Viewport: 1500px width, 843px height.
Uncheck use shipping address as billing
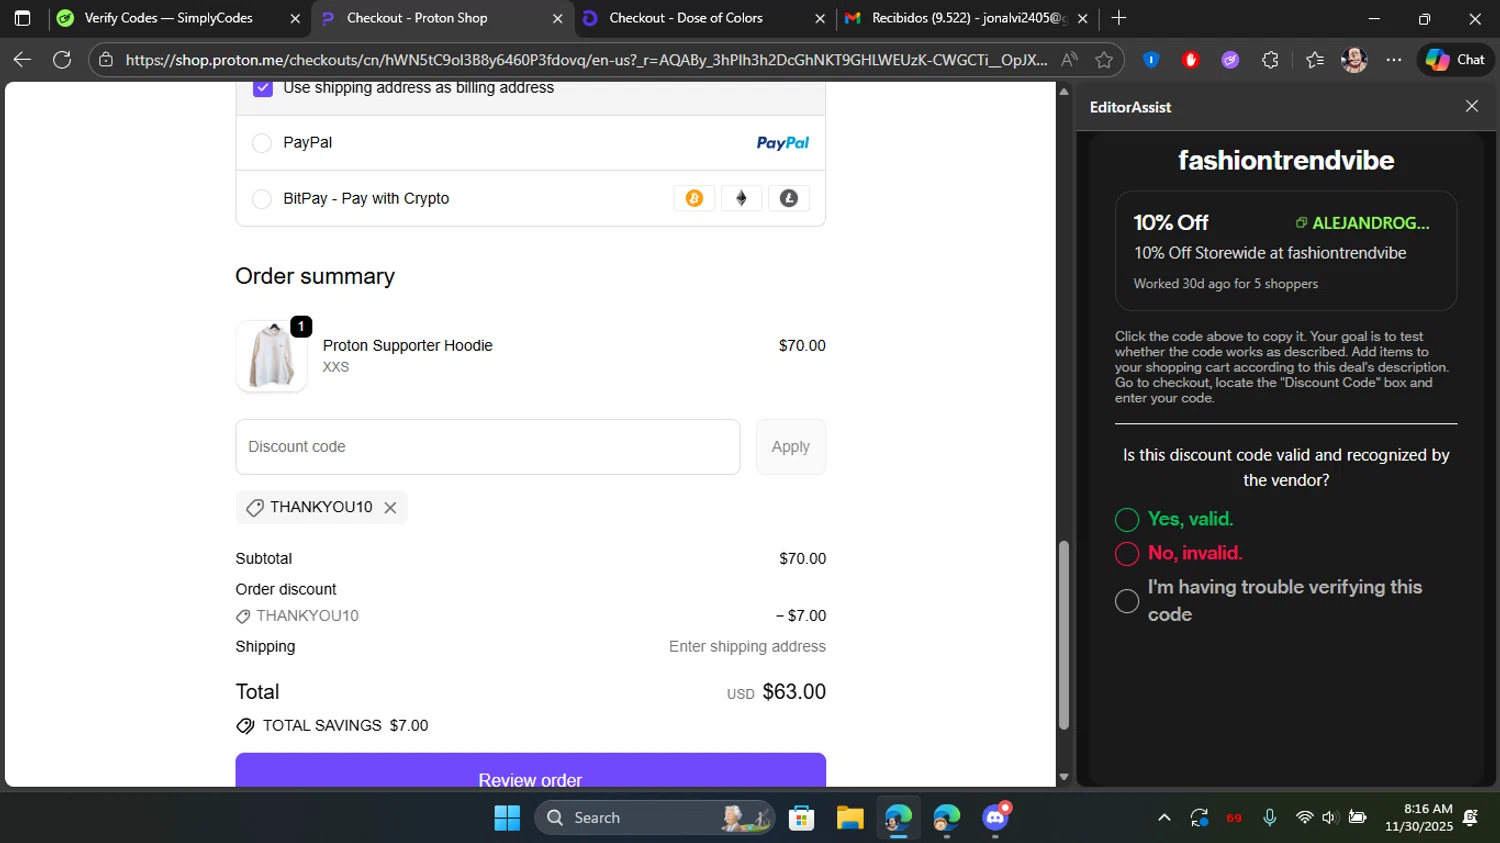point(263,88)
